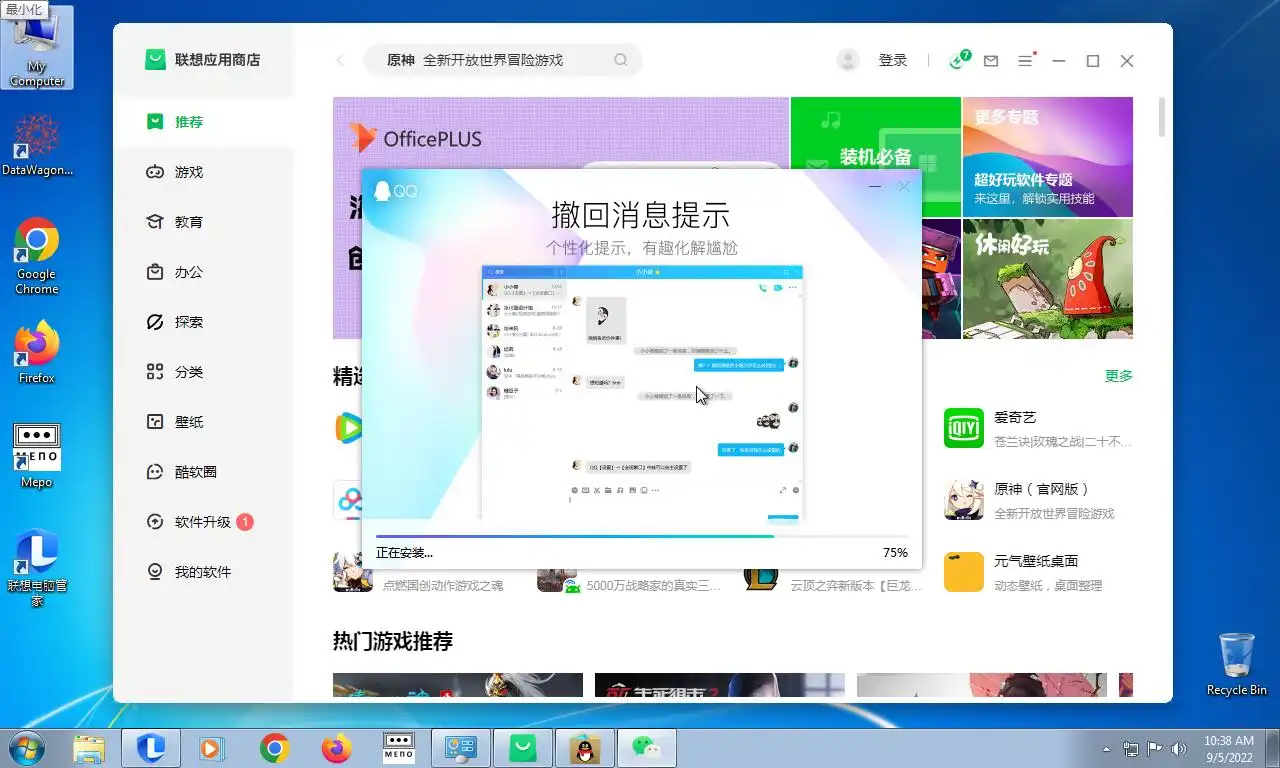Switch to WeChat in the taskbar
The image size is (1280, 768).
(647, 748)
